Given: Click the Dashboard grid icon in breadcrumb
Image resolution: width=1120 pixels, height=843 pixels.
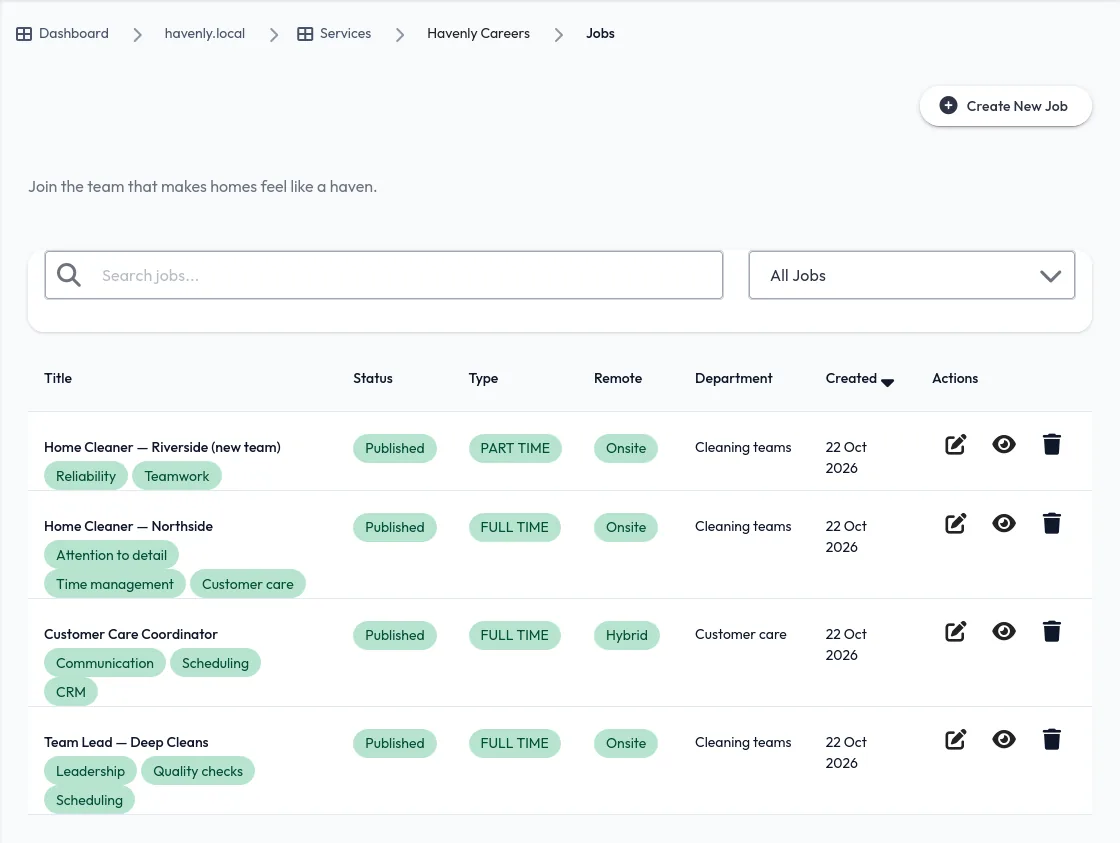Looking at the screenshot, I should click(x=24, y=34).
